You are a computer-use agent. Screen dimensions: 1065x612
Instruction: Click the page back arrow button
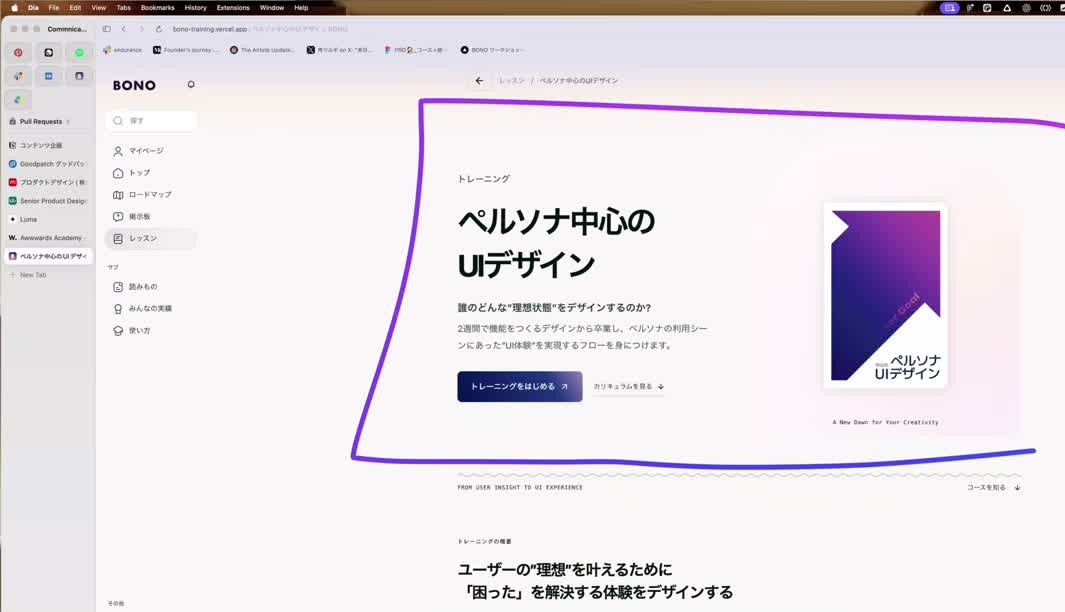[479, 81]
